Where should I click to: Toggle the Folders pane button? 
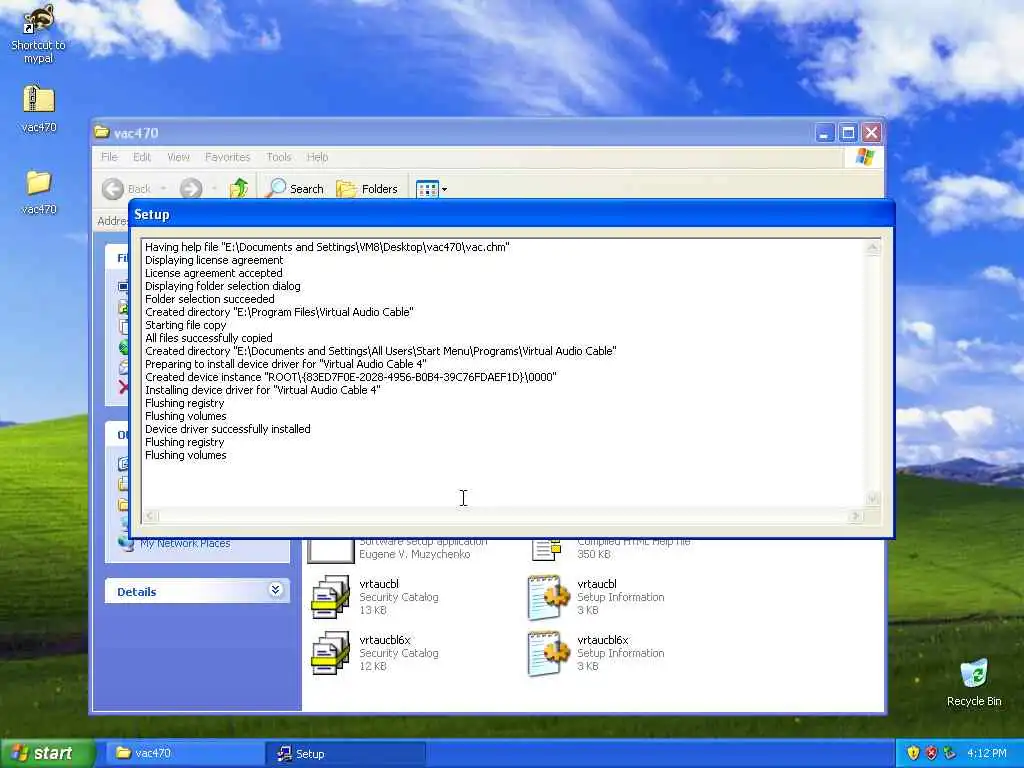366,189
